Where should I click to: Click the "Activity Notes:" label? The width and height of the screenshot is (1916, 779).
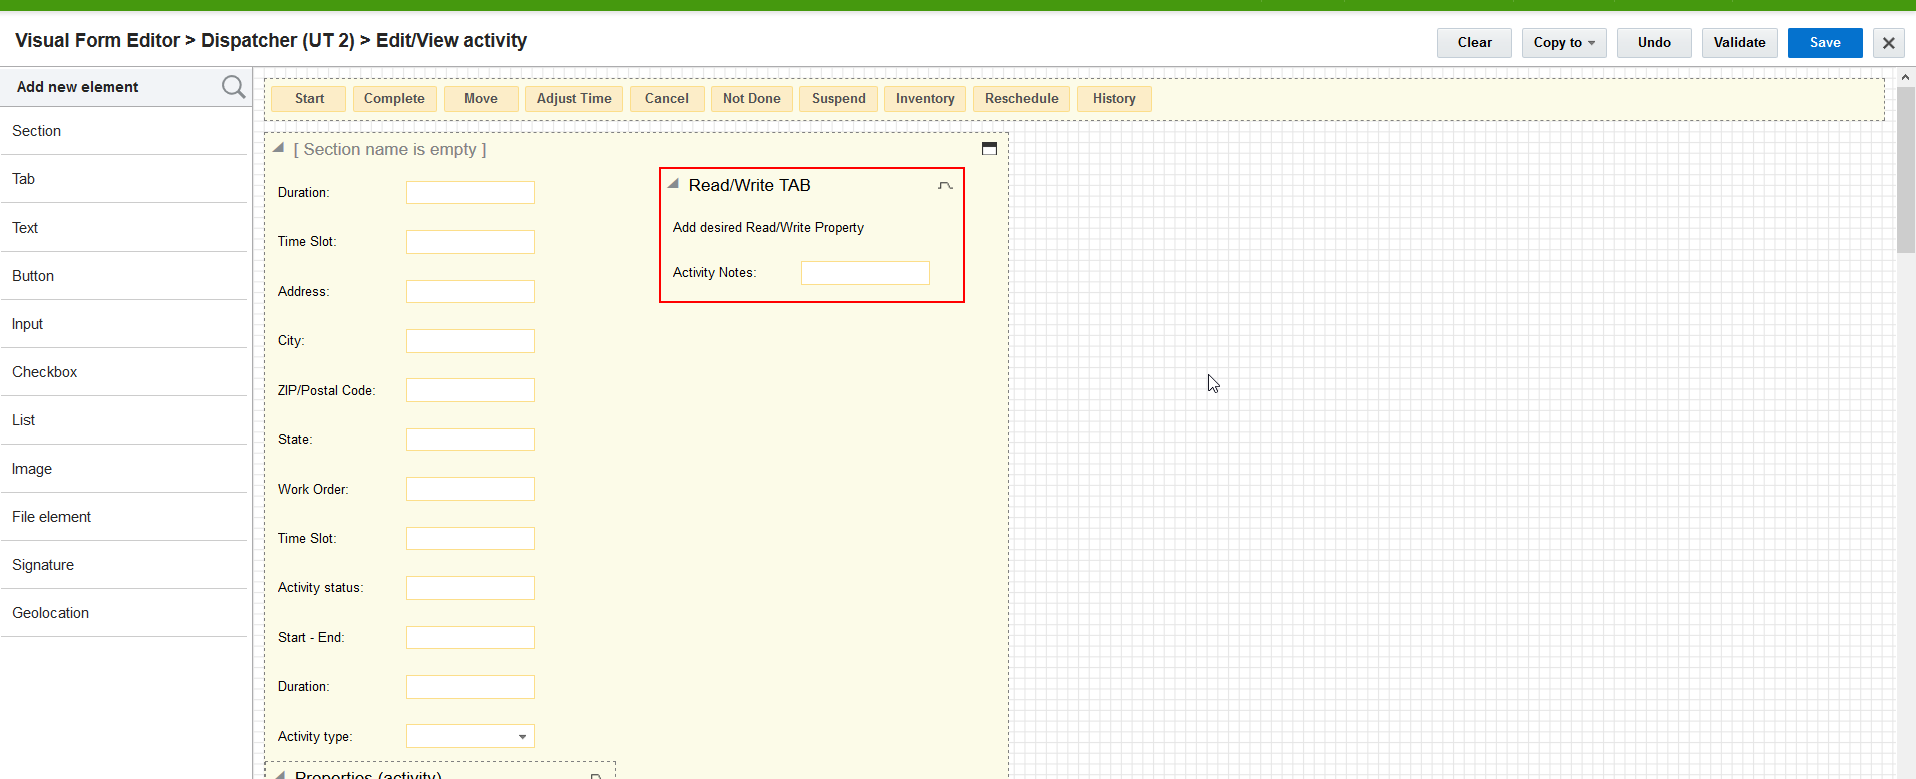click(714, 273)
